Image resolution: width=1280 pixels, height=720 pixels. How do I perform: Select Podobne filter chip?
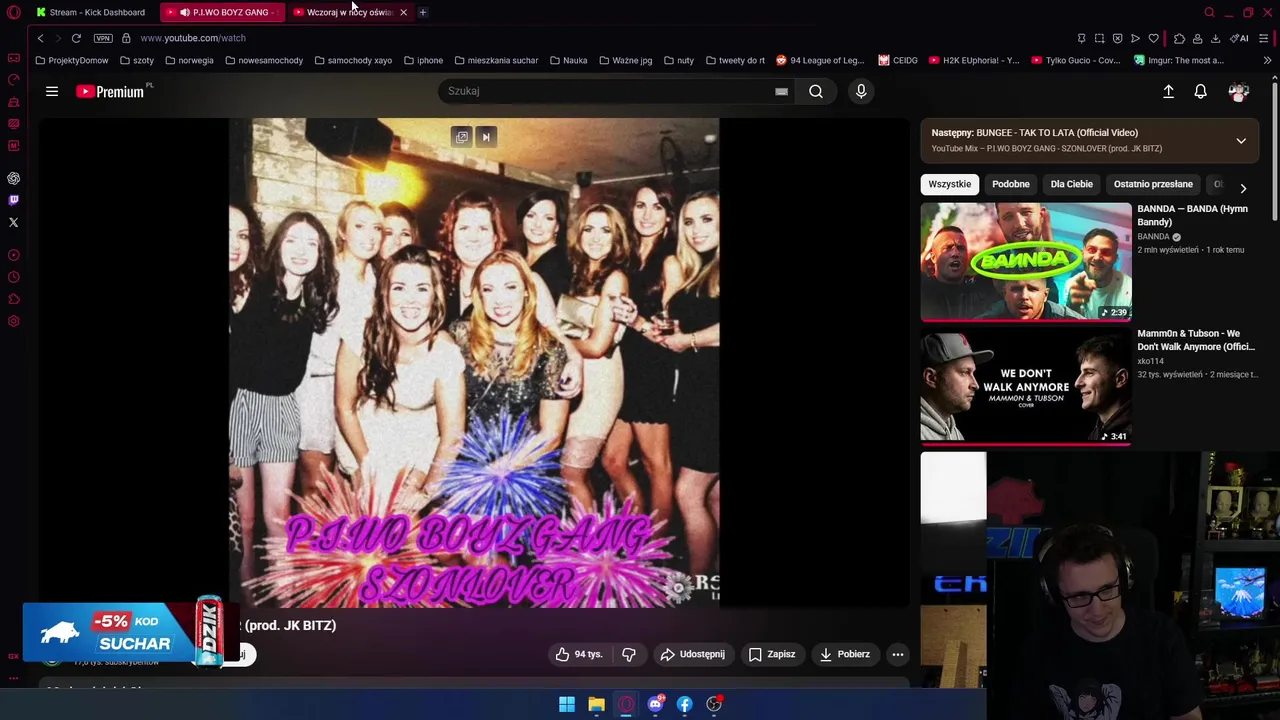tap(1011, 184)
